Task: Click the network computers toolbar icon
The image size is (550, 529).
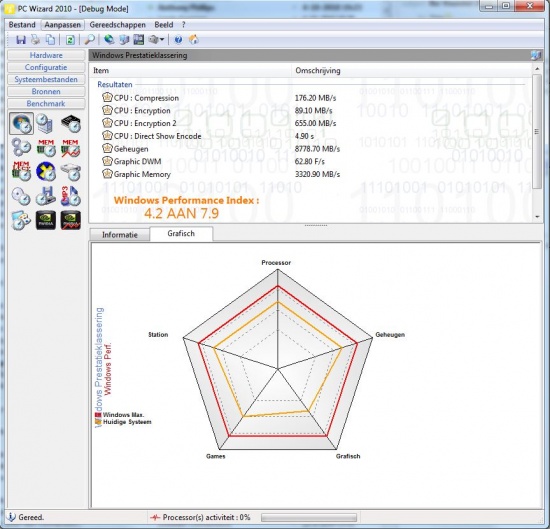Action: 124,40
